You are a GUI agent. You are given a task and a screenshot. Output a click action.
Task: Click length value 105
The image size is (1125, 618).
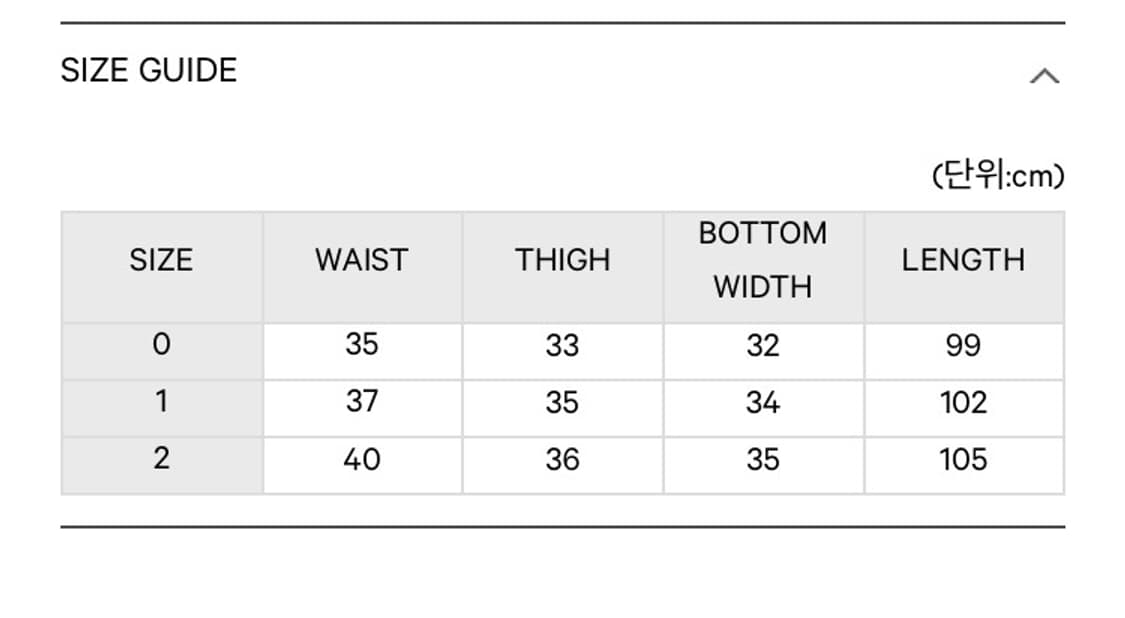point(963,459)
